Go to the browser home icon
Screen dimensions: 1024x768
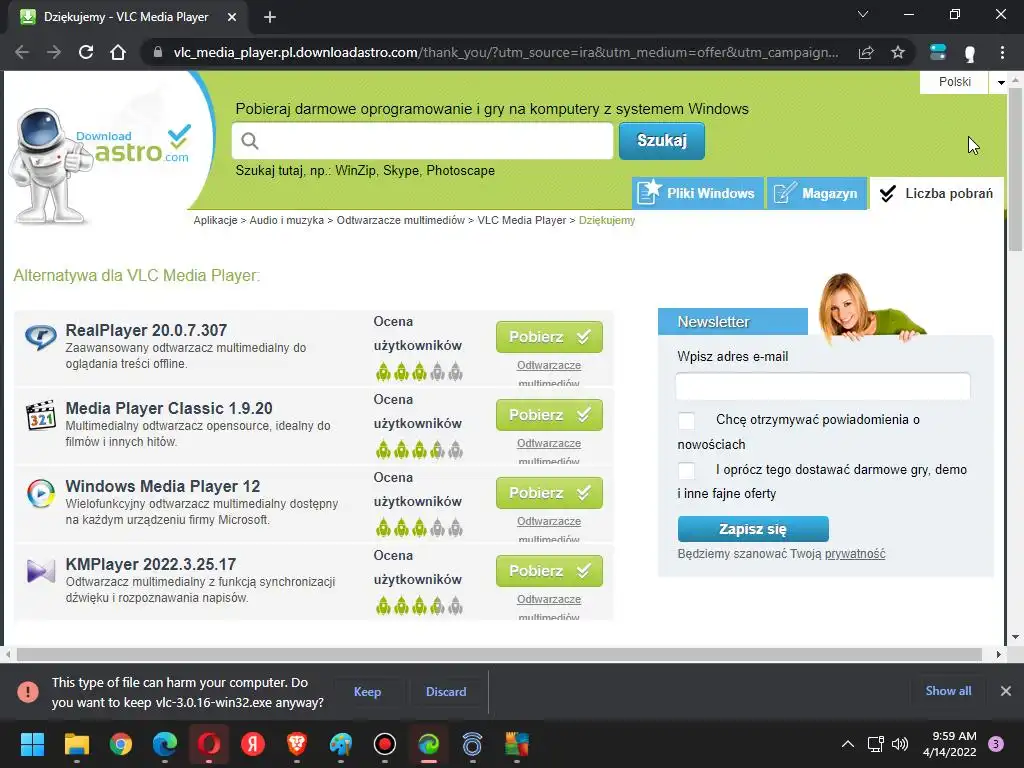point(118,52)
